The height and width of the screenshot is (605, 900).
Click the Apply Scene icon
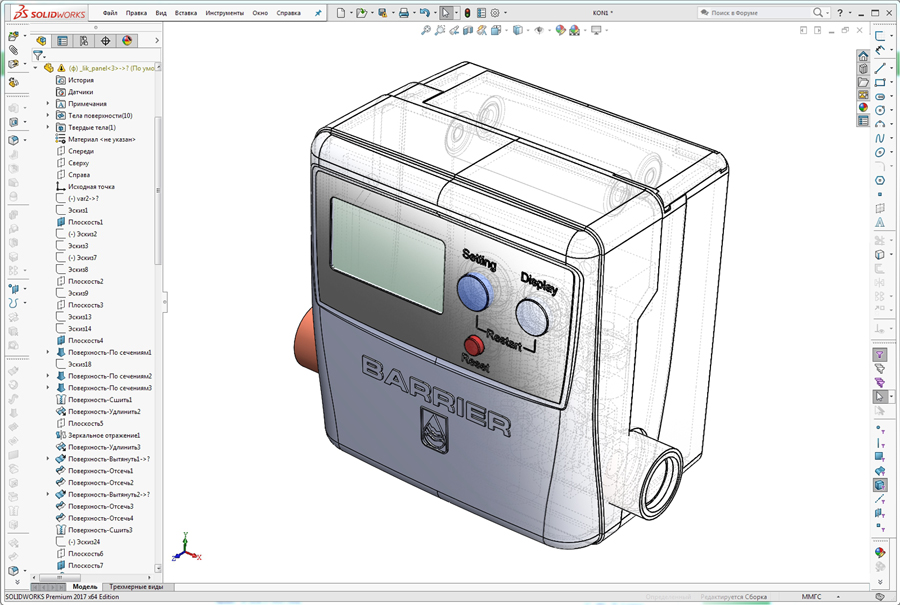coord(574,31)
